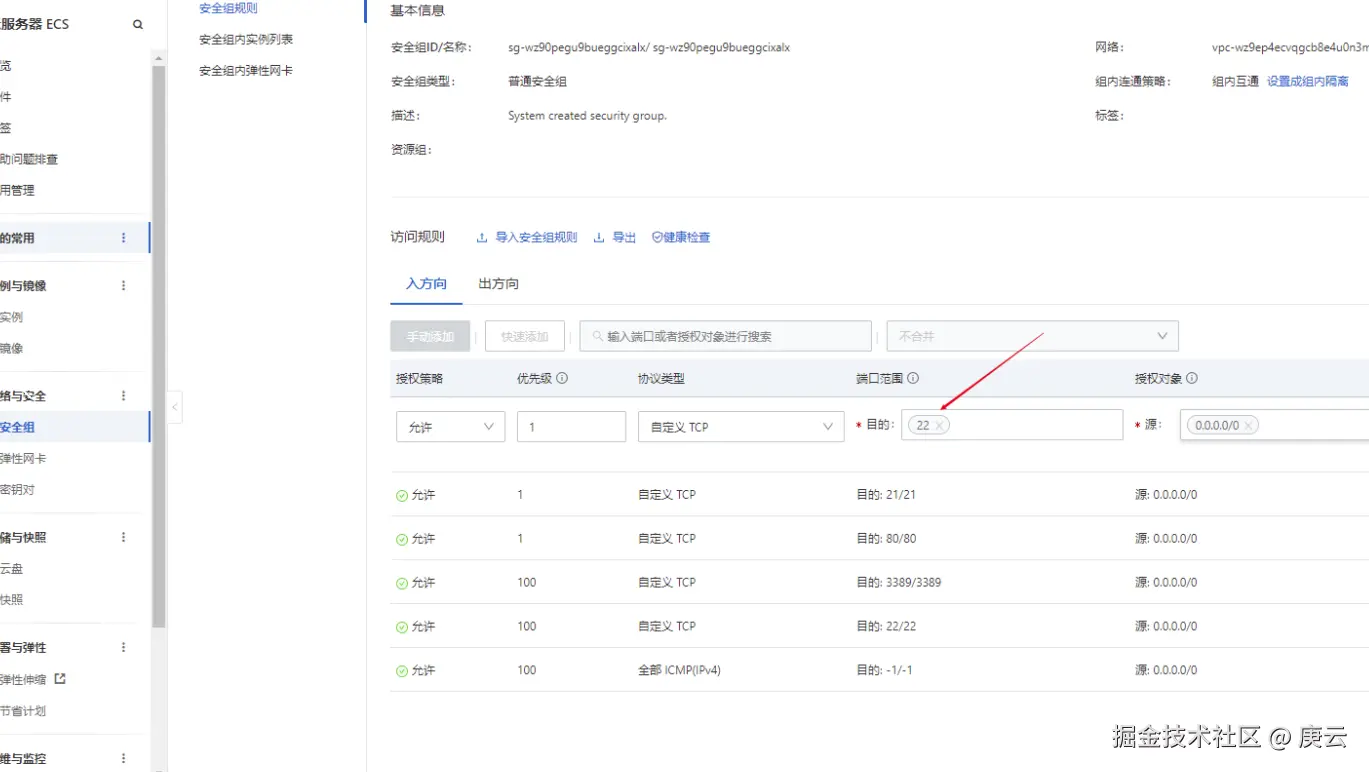Image resolution: width=1369 pixels, height=772 pixels.
Task: Switch to the 入方向 tab
Action: [426, 284]
